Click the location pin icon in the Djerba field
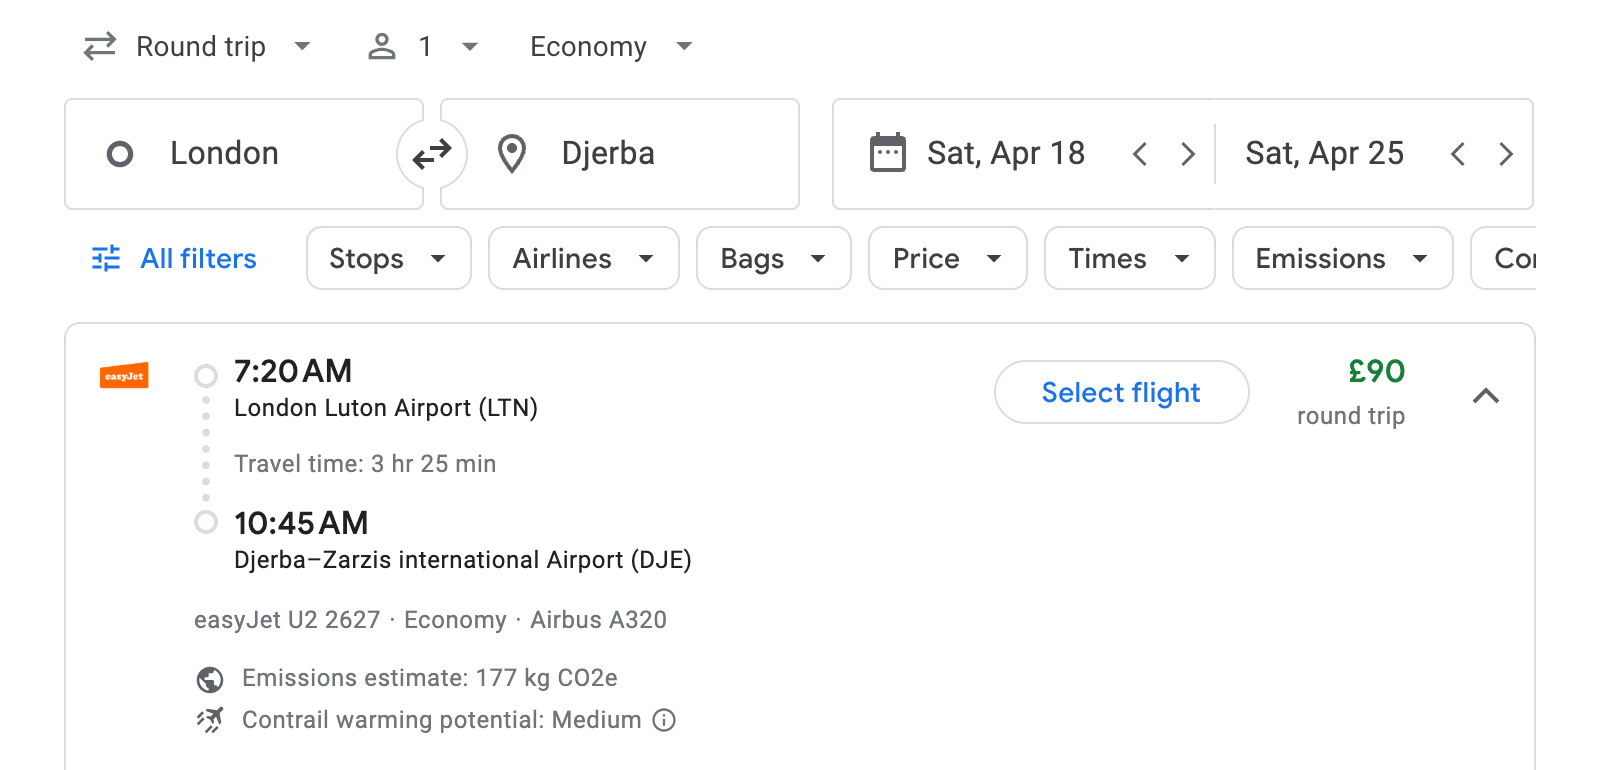The width and height of the screenshot is (1600, 770). 511,153
